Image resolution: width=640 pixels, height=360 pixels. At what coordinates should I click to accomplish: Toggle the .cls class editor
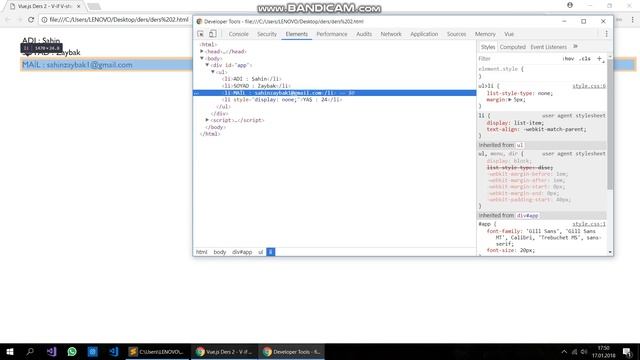coord(585,59)
